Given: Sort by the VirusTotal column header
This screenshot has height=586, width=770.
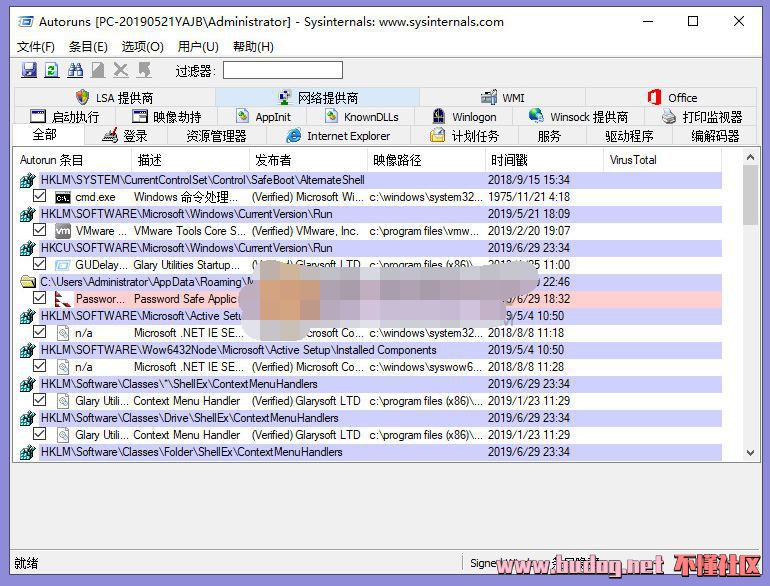Looking at the screenshot, I should [662, 160].
